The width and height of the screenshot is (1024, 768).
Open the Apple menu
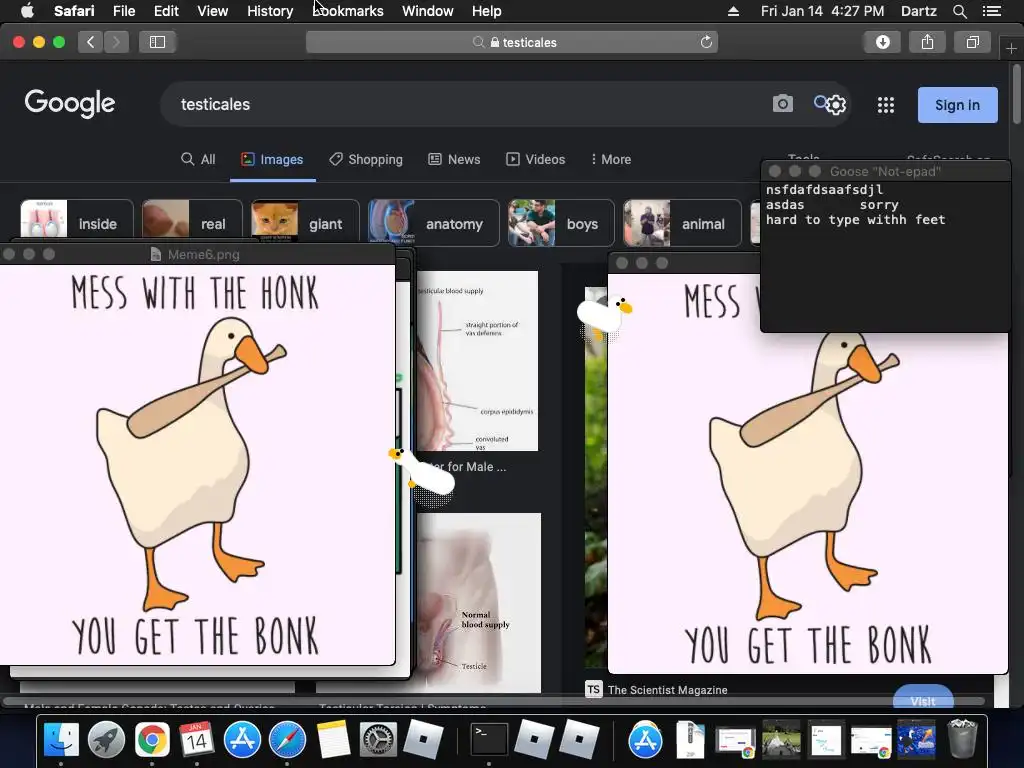[x=27, y=11]
